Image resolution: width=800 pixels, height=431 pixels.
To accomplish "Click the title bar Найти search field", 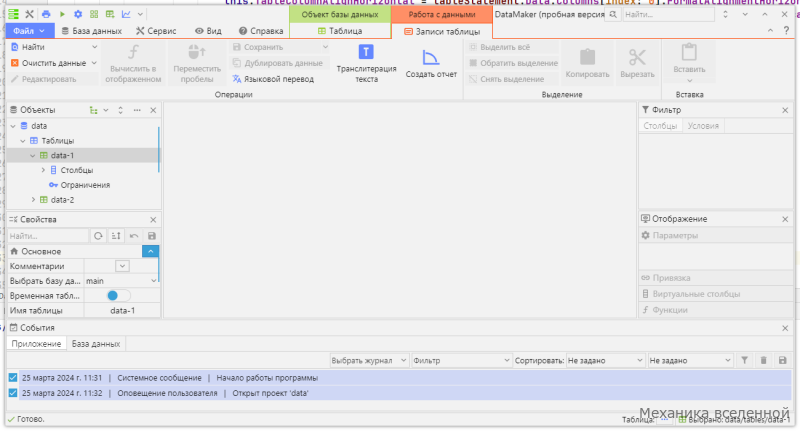I will coord(668,14).
